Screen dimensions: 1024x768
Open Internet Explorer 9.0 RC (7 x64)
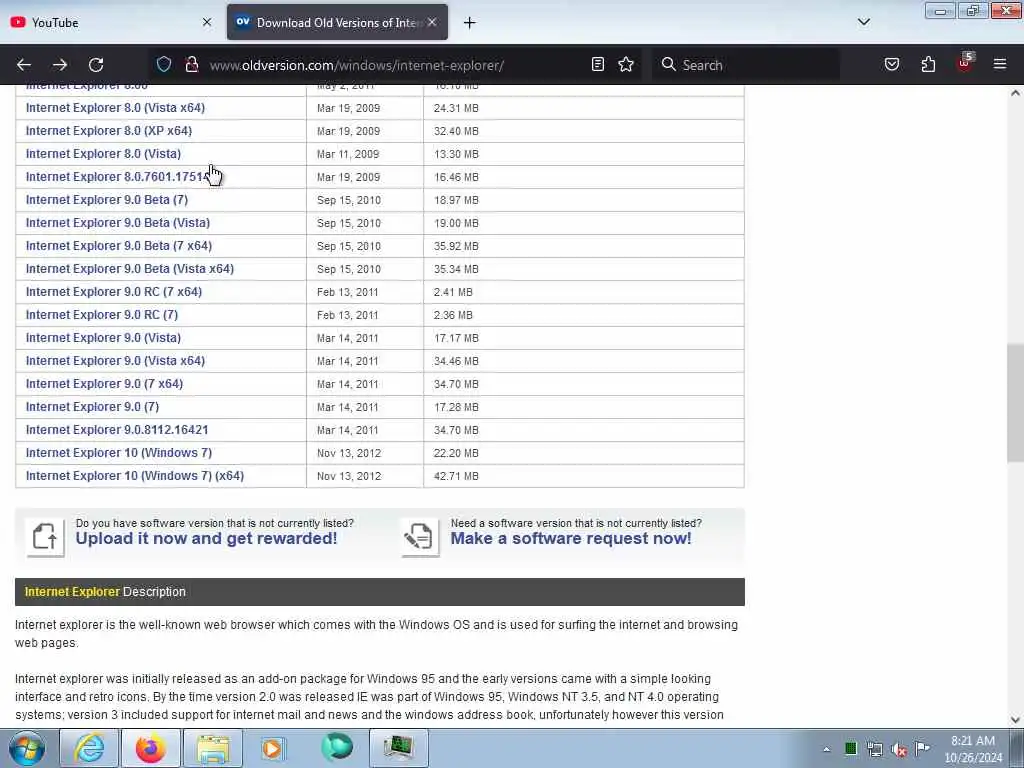[x=114, y=292]
